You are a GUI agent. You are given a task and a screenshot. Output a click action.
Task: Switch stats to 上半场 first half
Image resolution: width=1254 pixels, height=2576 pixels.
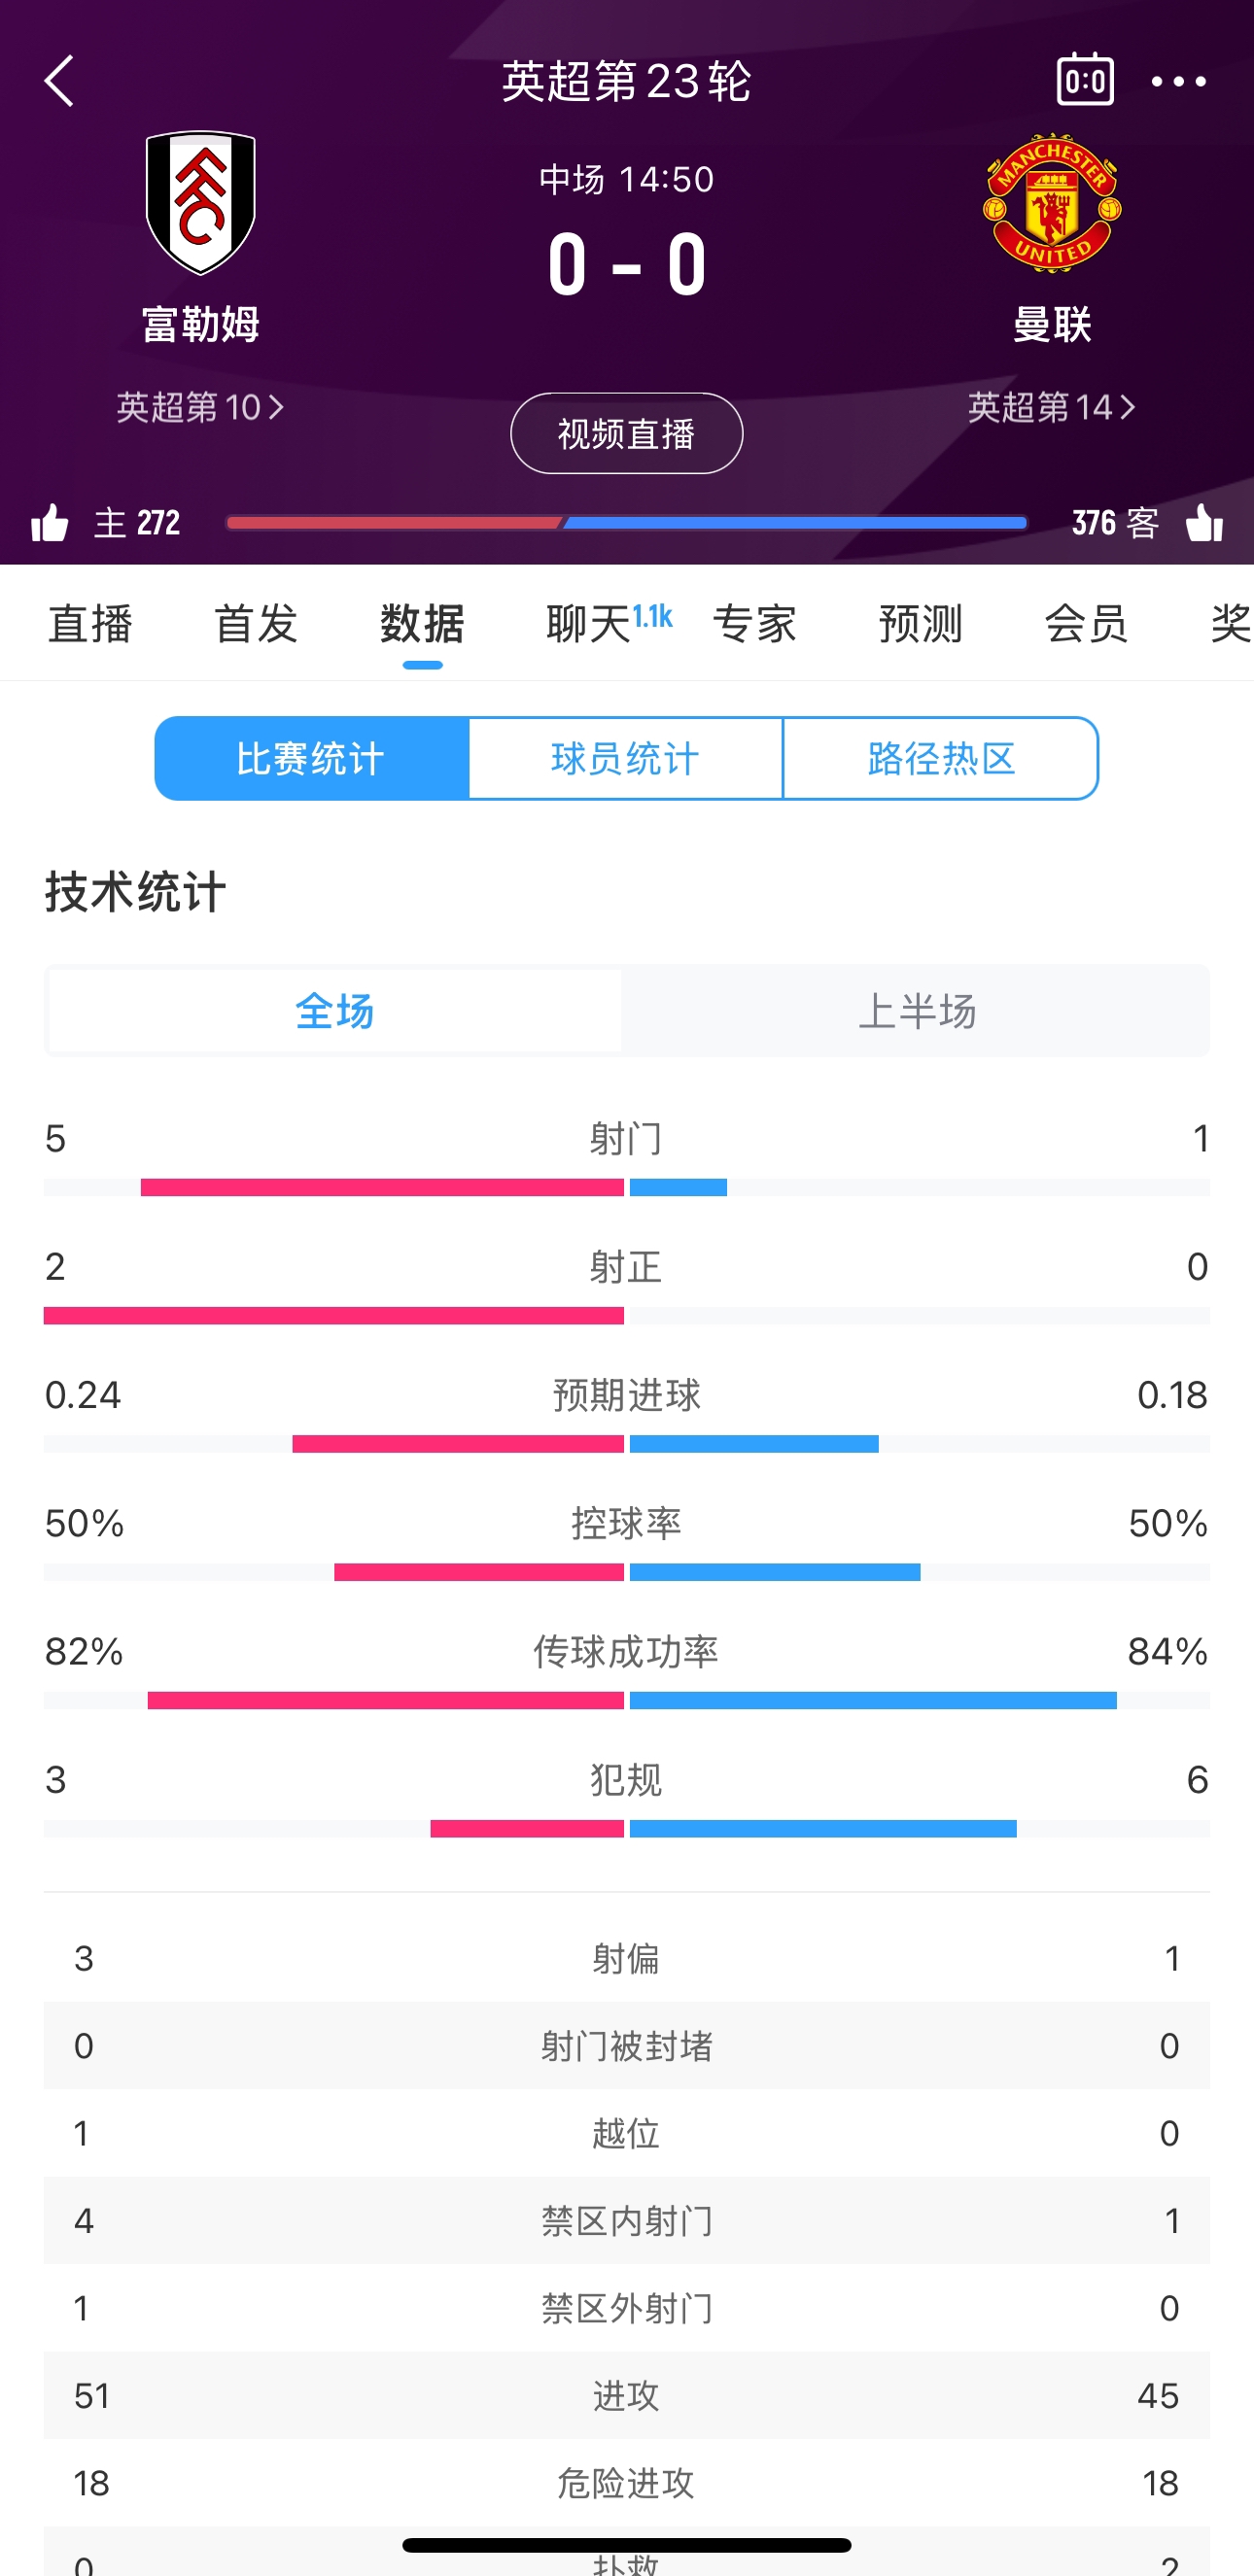pyautogui.click(x=917, y=1011)
